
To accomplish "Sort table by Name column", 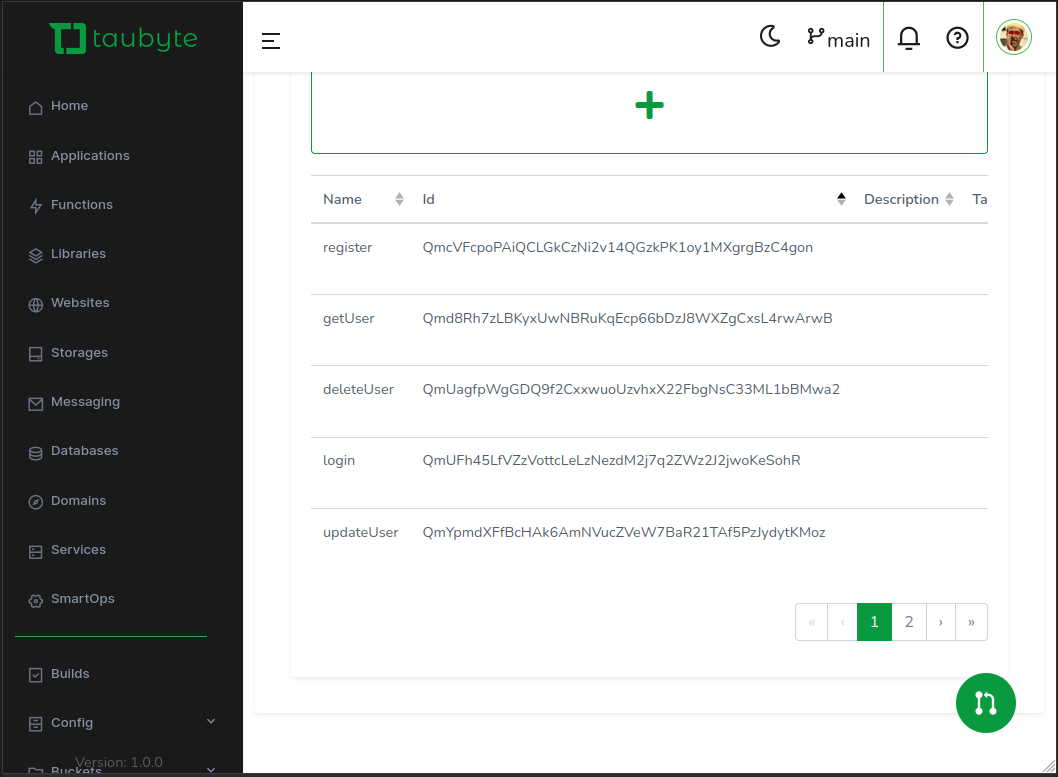I will 399,199.
